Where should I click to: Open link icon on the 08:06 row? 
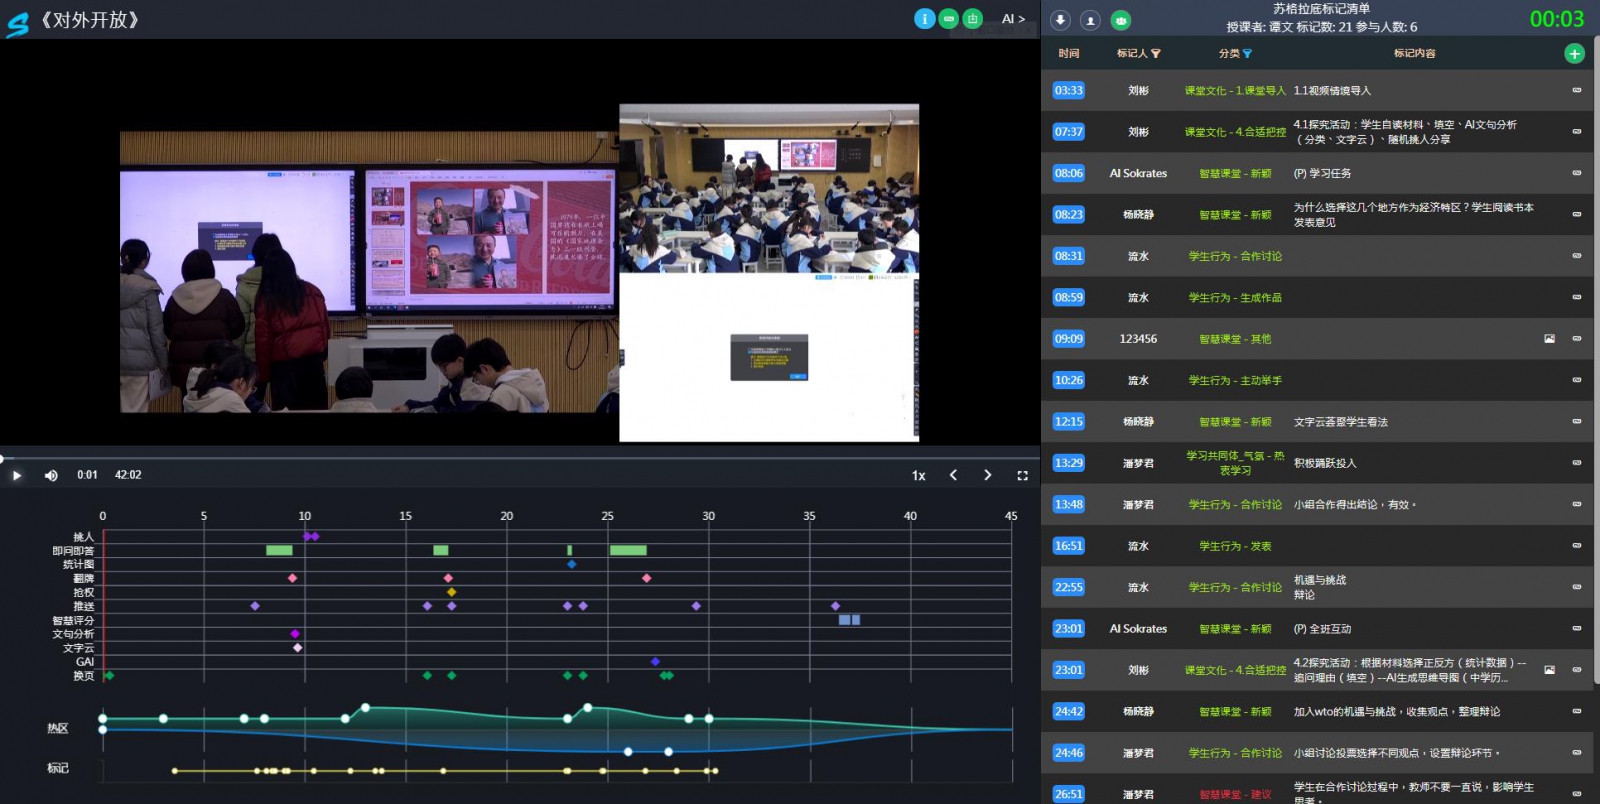[x=1577, y=173]
